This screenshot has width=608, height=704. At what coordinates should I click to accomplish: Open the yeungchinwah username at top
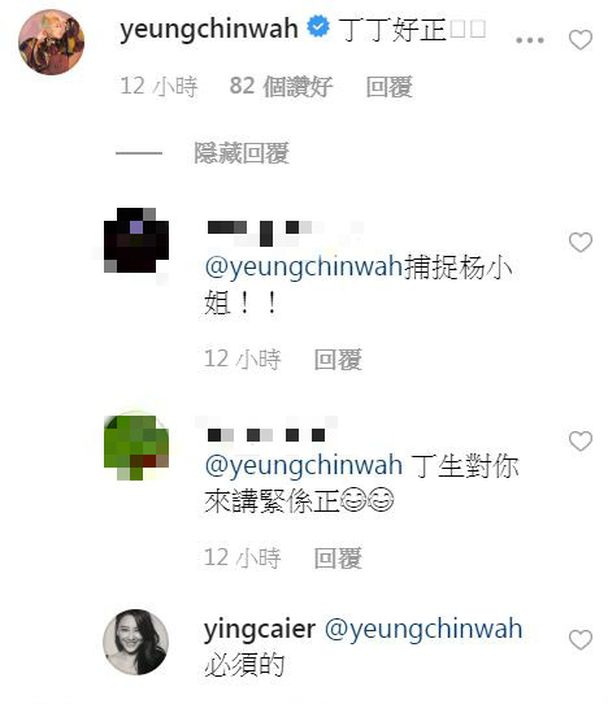coord(209,29)
